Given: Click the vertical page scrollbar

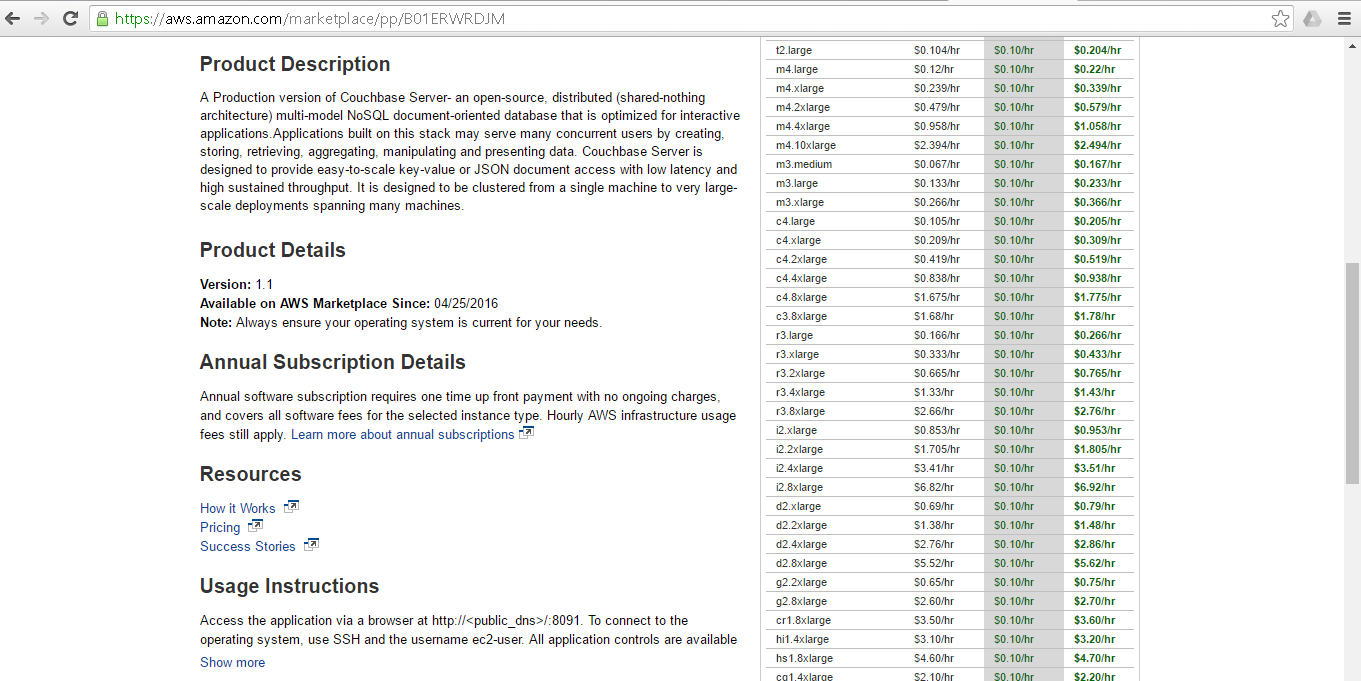Looking at the screenshot, I should pos(1353,350).
